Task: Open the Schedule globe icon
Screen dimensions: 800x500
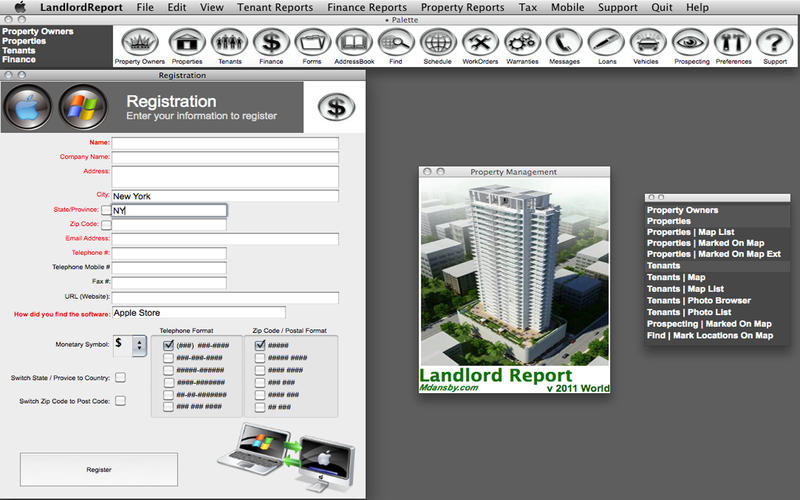Action: (x=437, y=43)
